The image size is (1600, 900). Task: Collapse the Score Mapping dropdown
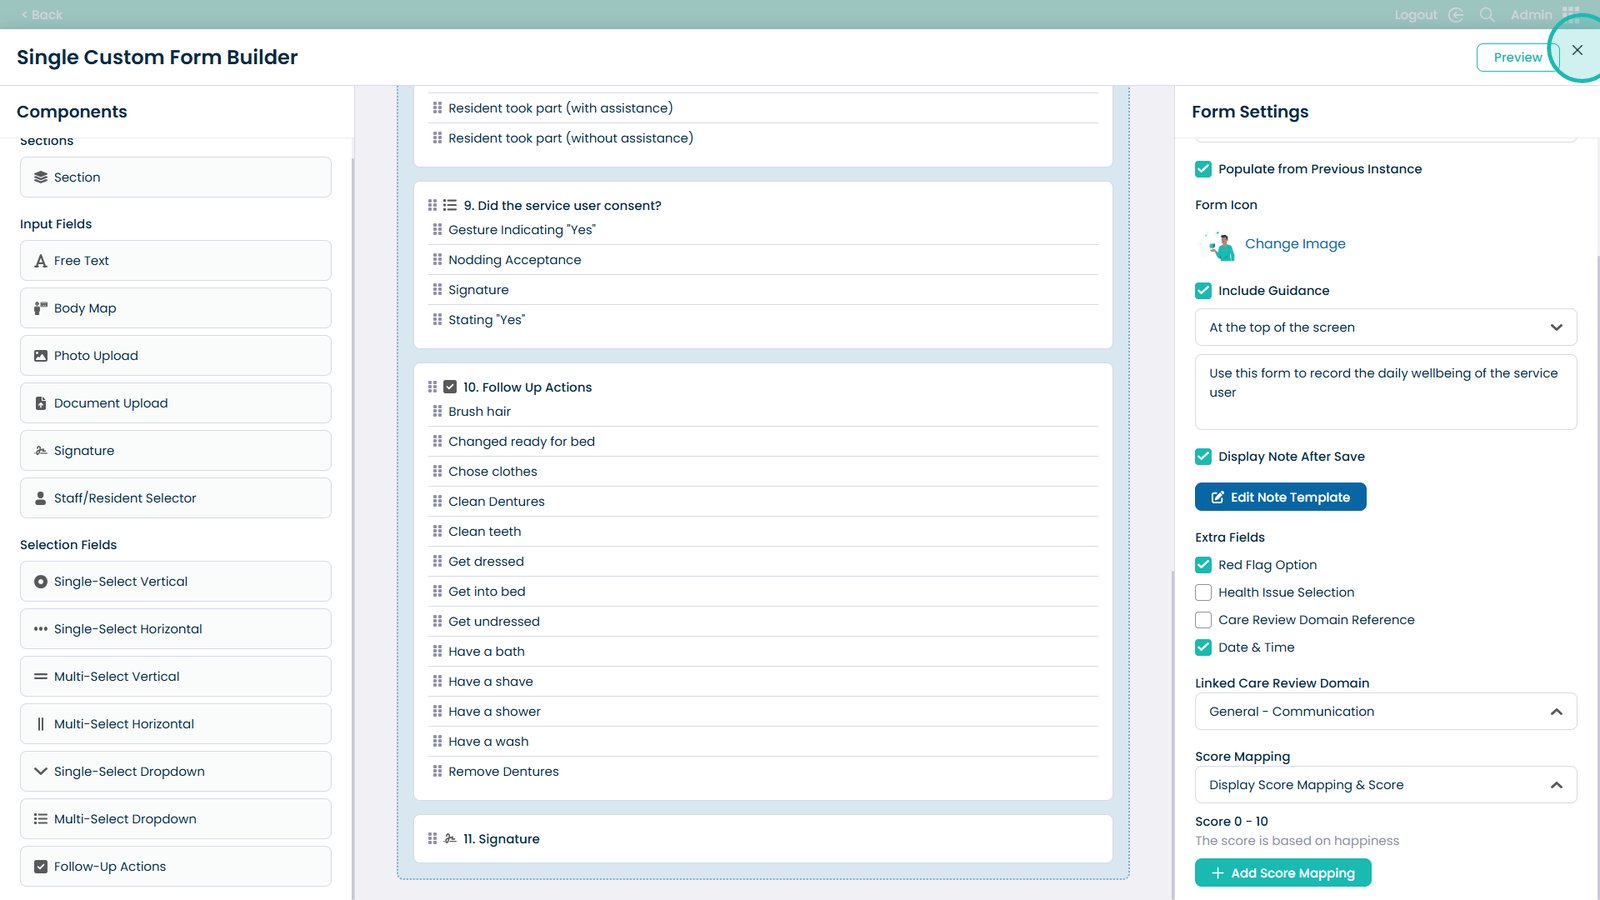coord(1386,785)
